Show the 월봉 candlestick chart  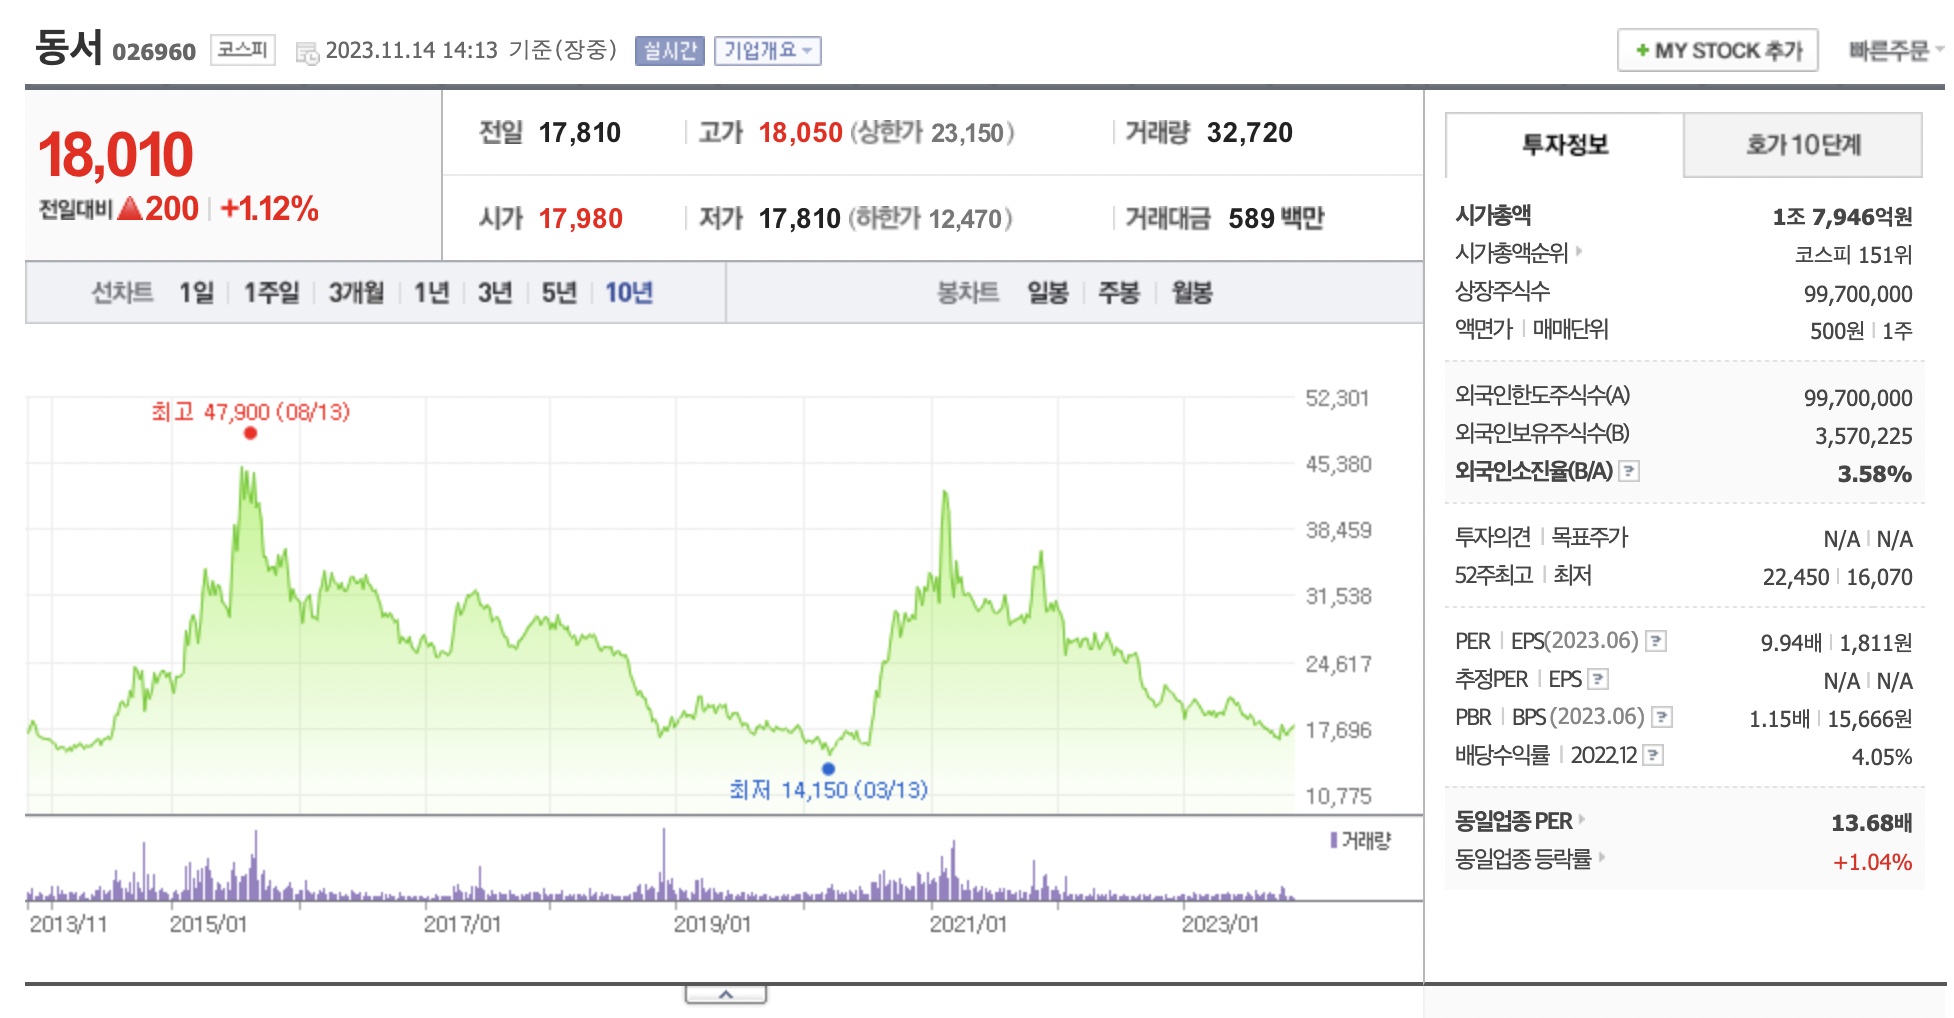click(x=1192, y=292)
